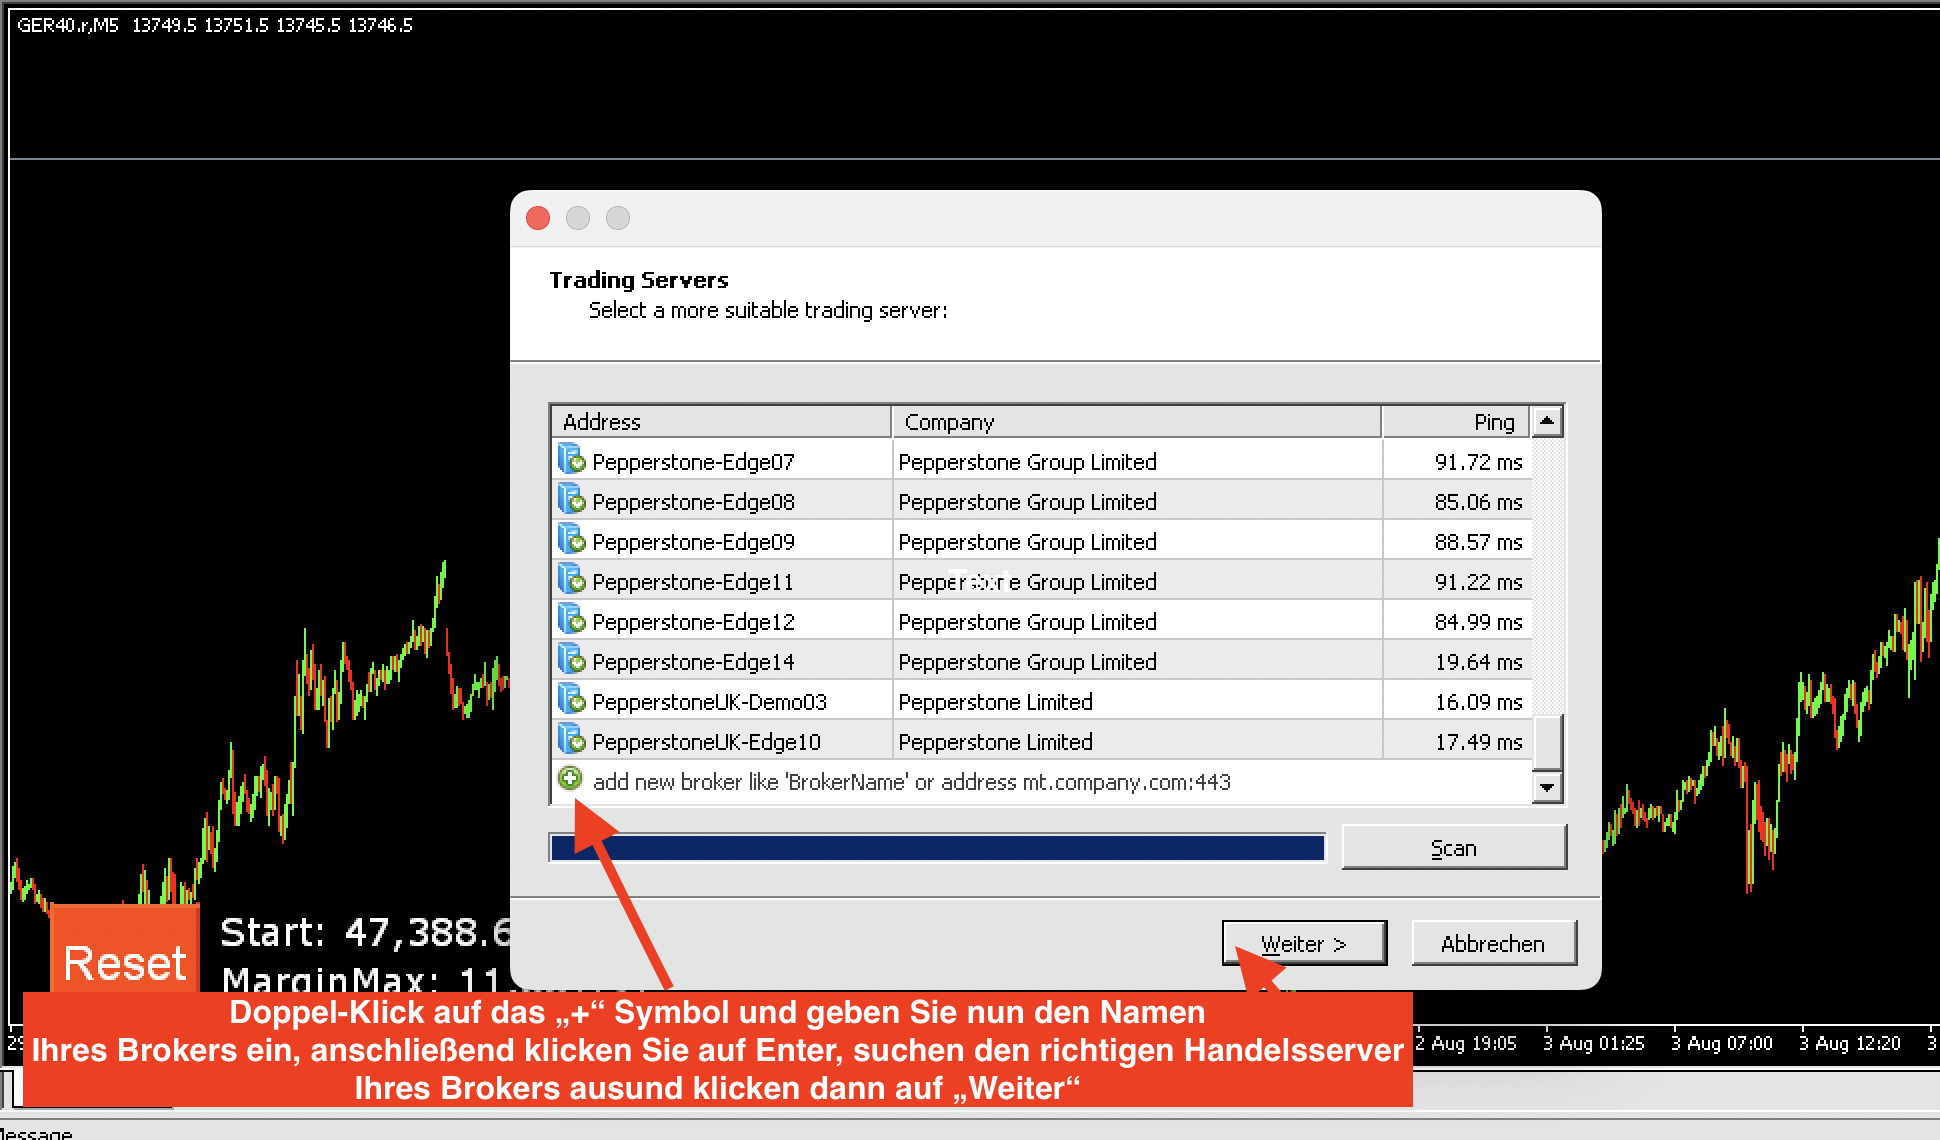
Task: Click the 91.72 ms ping value
Action: pyautogui.click(x=1478, y=462)
